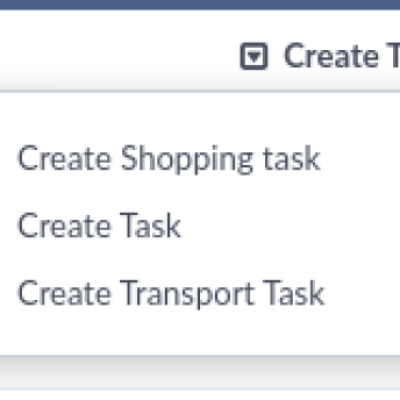Click the Create Transport Task link text
The image size is (400, 400).
[x=171, y=294]
